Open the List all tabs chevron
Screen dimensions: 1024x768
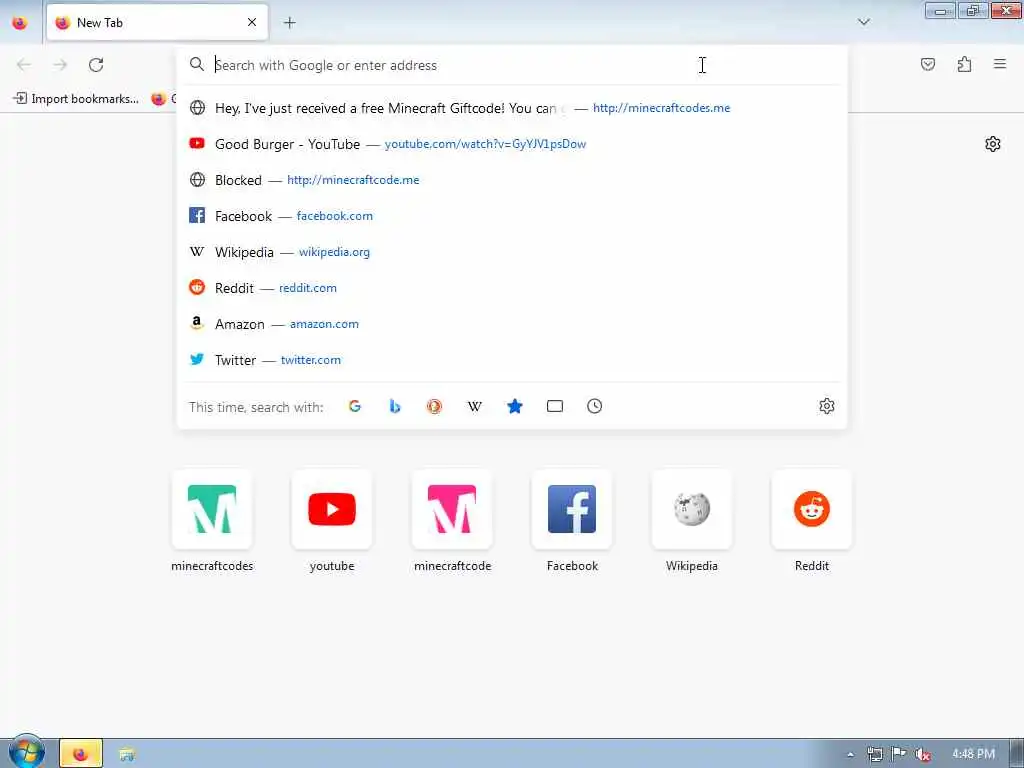(x=863, y=22)
